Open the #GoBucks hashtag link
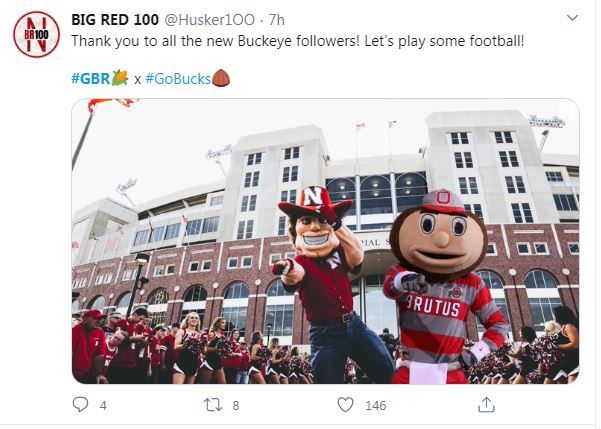The image size is (601, 429). click(177, 78)
